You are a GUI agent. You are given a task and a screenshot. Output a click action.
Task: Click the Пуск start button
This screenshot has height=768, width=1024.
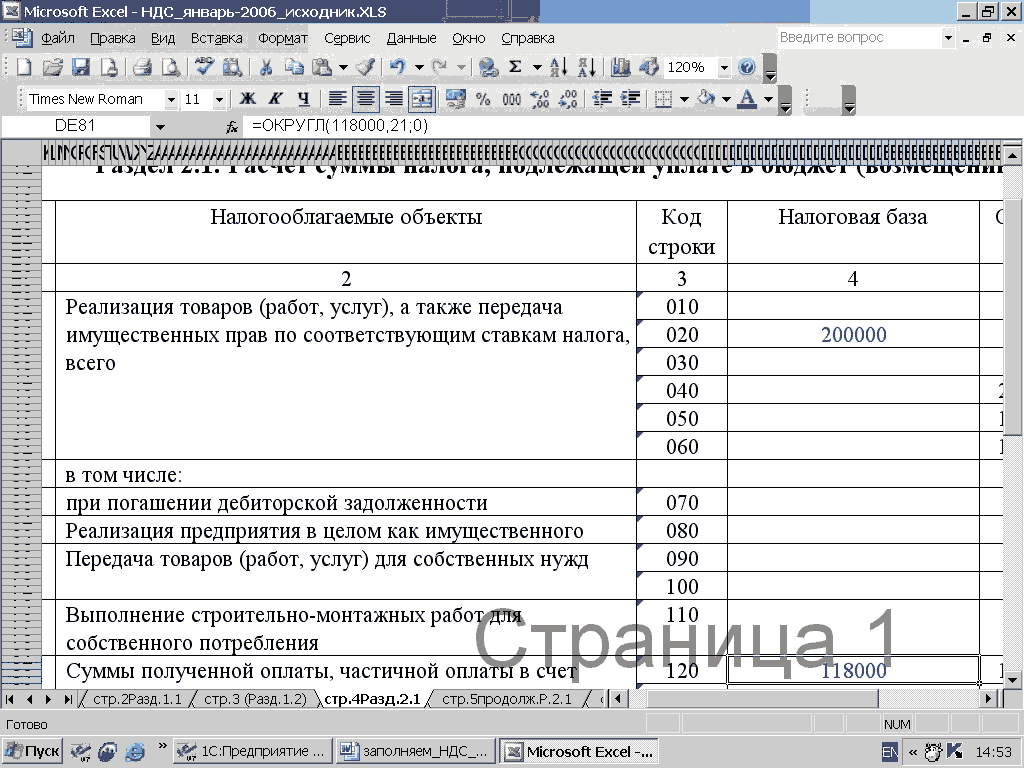(32, 751)
